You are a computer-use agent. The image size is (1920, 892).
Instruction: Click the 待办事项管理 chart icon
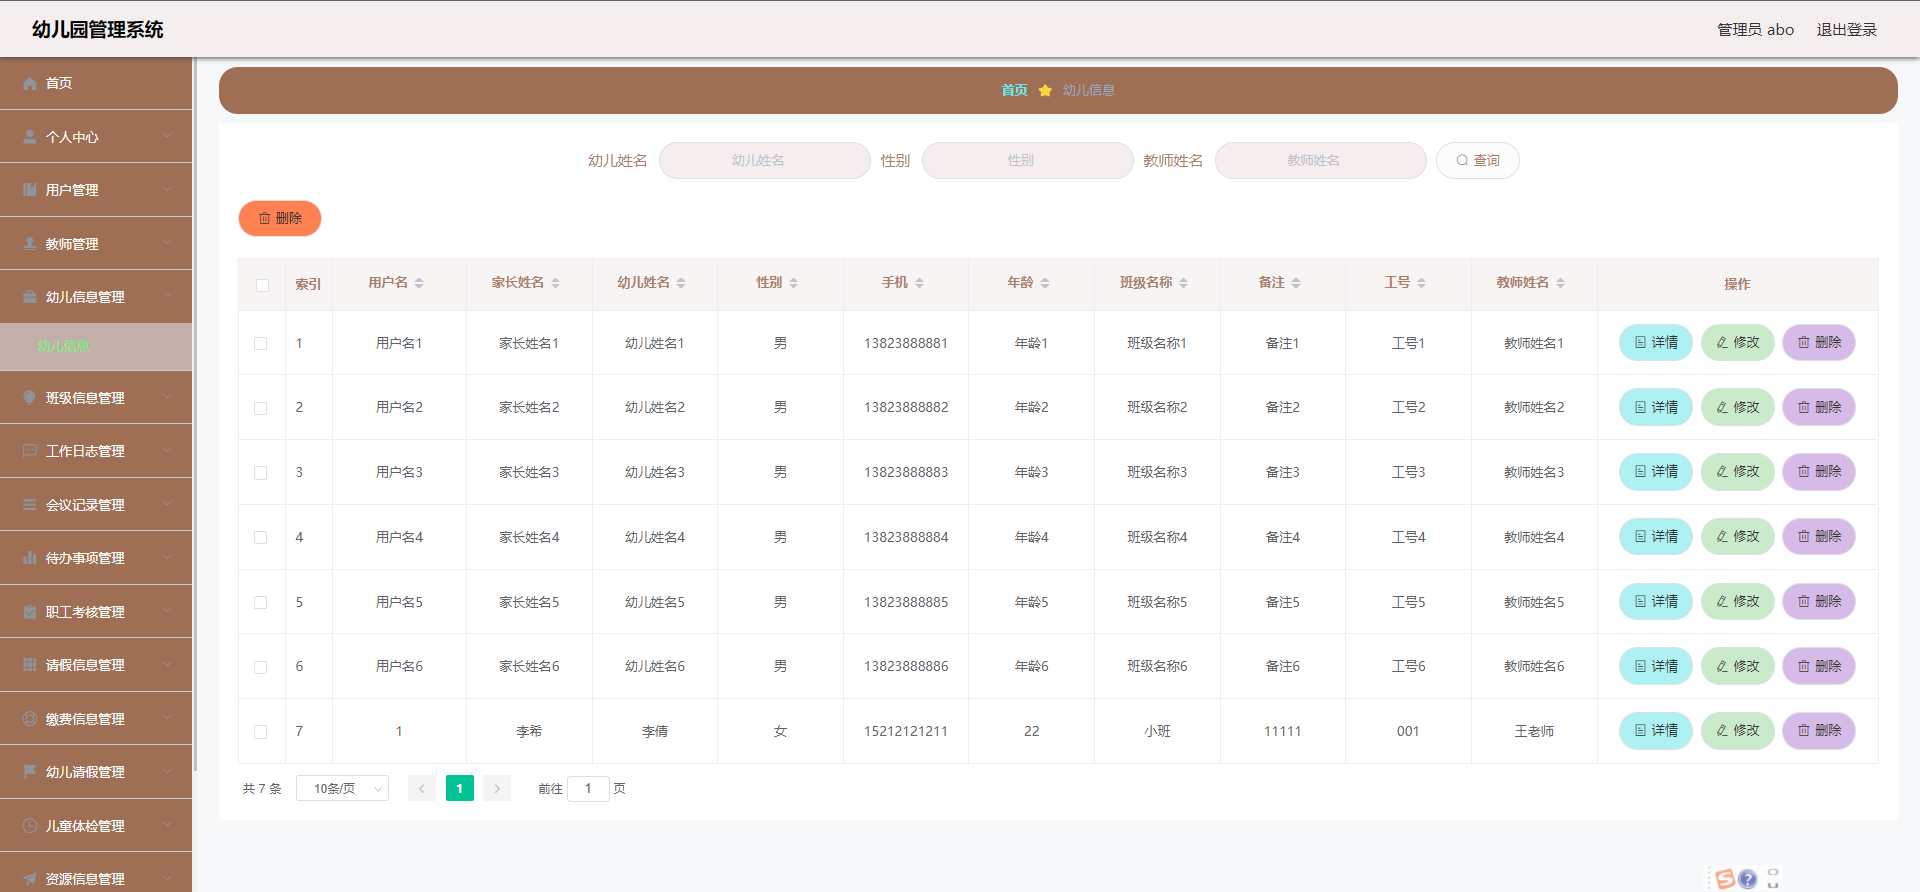pos(30,558)
